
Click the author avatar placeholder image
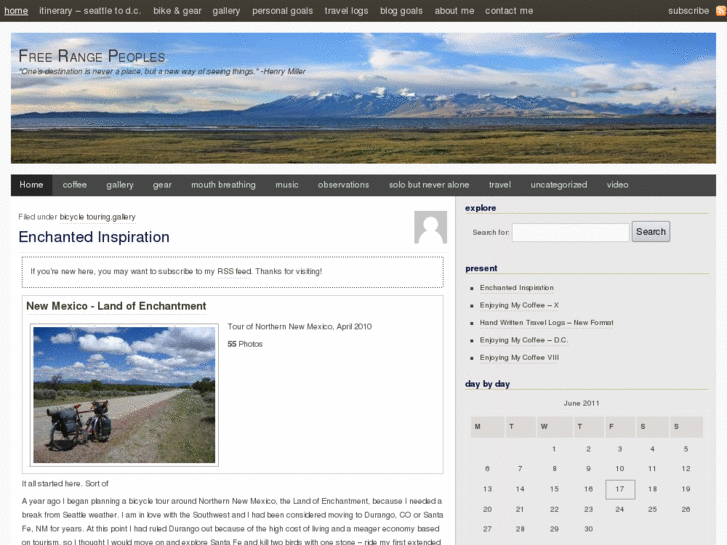pos(430,227)
